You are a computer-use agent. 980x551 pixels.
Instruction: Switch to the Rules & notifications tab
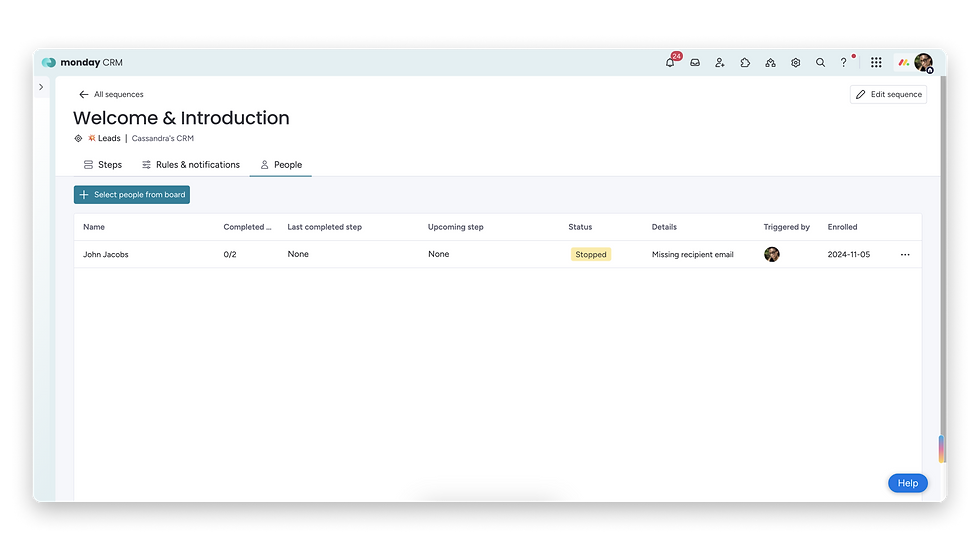tap(191, 165)
